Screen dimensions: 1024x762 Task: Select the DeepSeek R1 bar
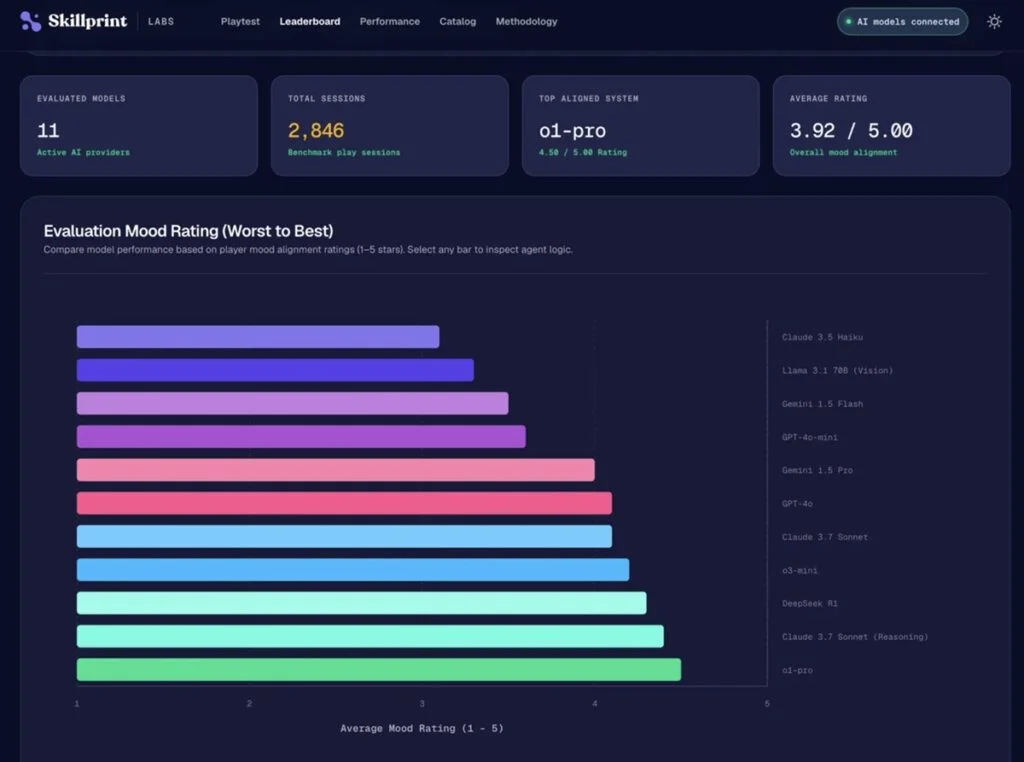362,603
